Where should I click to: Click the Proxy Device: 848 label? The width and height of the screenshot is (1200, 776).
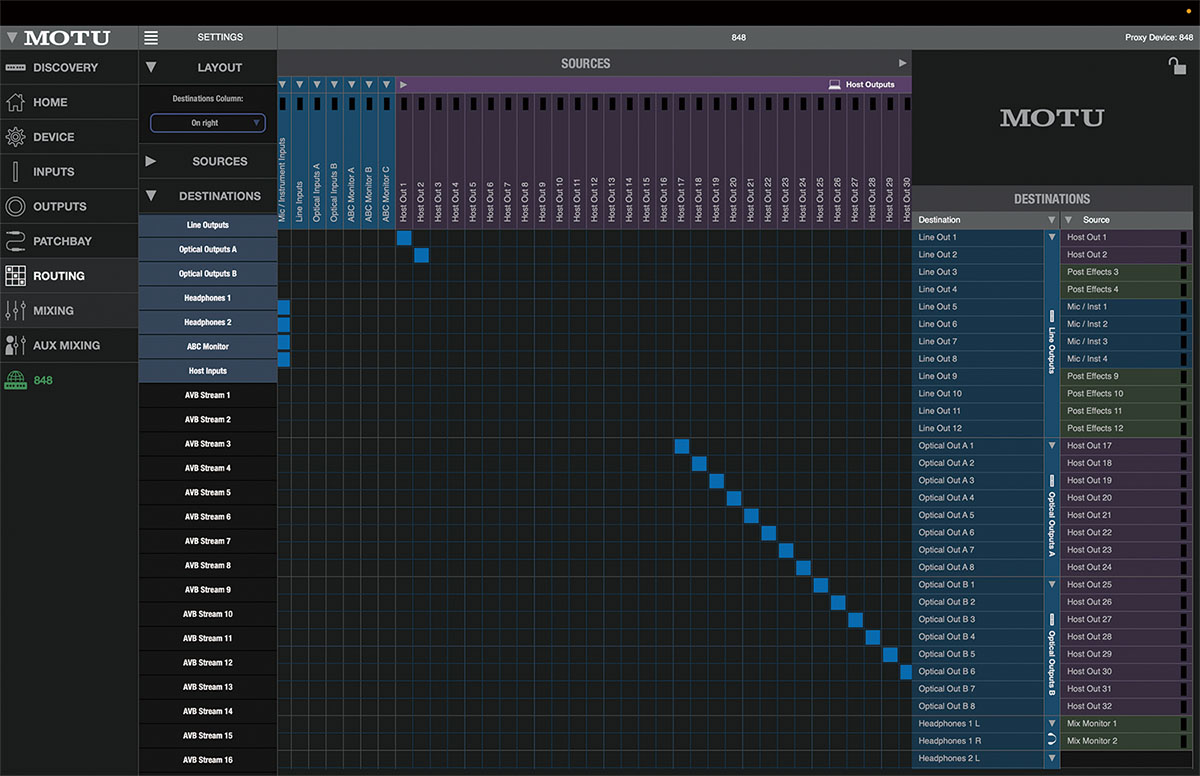point(1159,38)
